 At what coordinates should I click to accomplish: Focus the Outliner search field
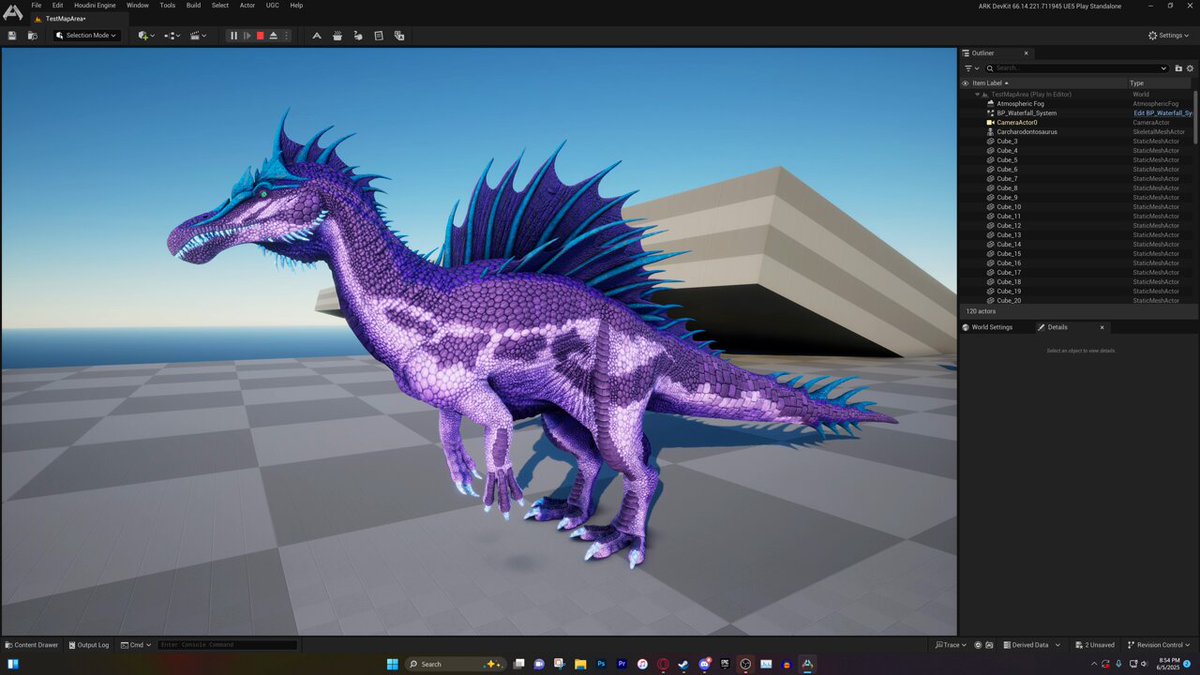(x=1075, y=68)
